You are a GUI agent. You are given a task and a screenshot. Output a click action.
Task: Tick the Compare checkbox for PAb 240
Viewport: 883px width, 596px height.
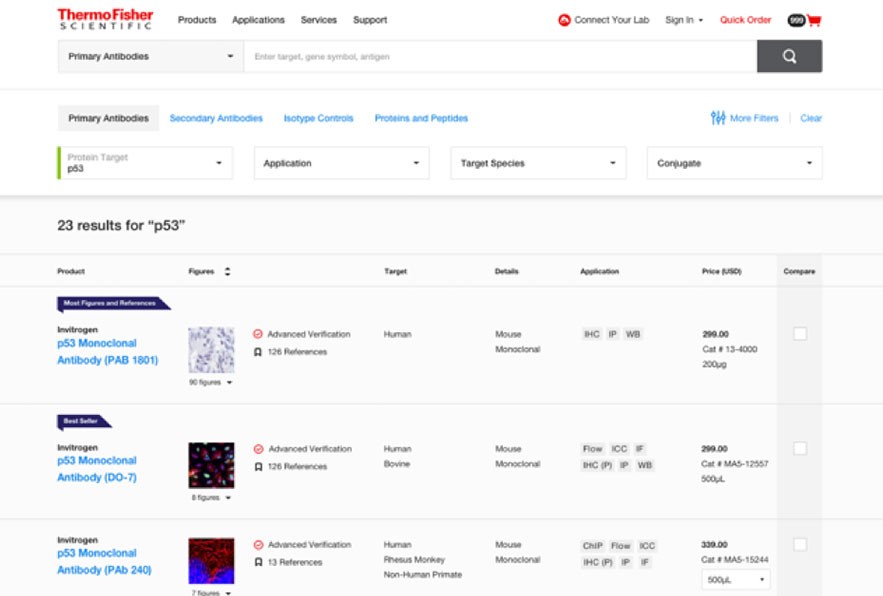tap(800, 545)
